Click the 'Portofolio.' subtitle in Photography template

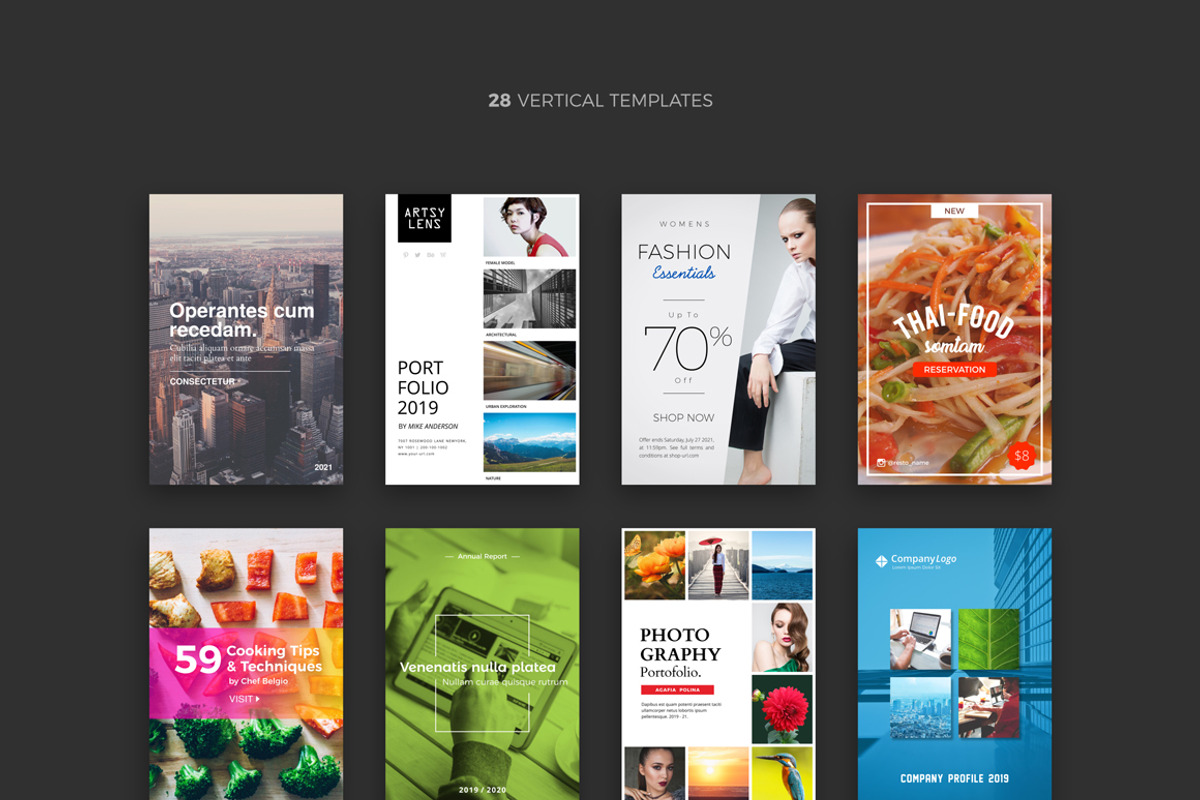click(671, 672)
